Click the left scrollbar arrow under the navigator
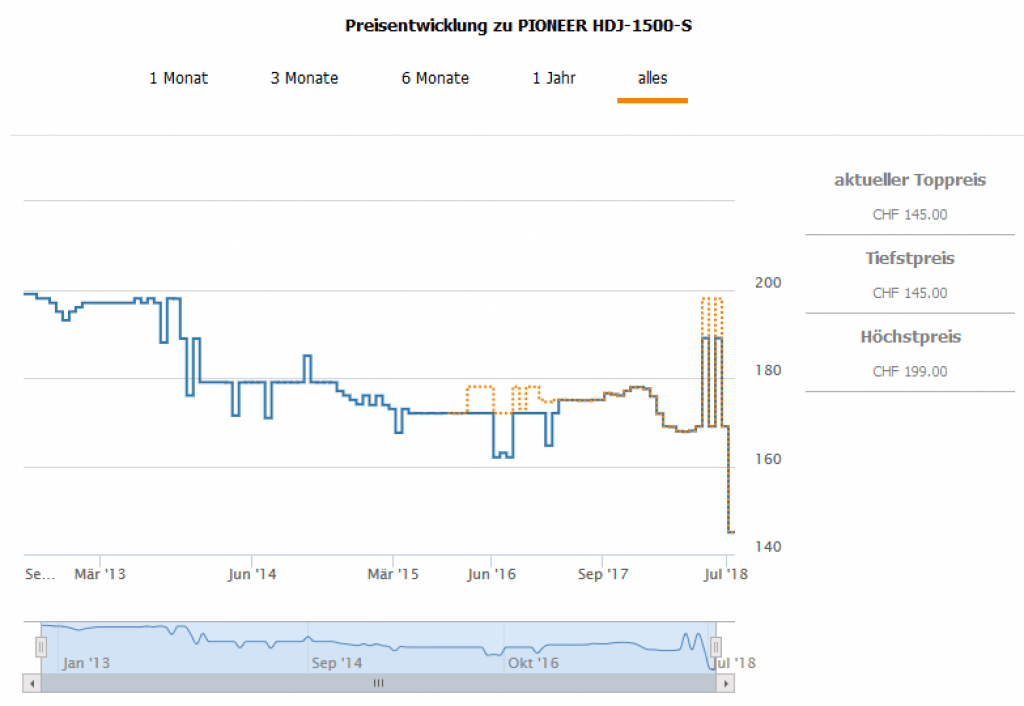 pyautogui.click(x=32, y=683)
